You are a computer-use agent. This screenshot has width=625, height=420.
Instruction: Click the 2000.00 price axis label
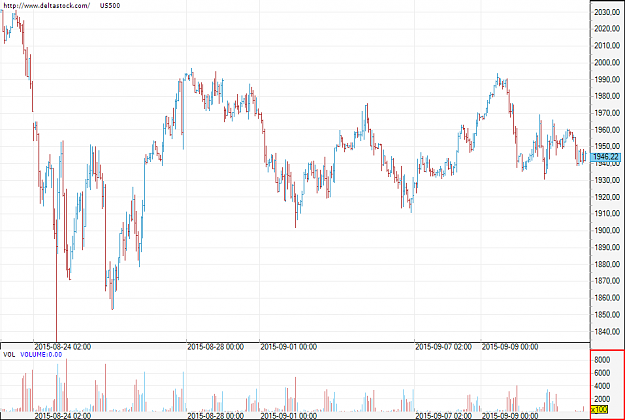point(607,63)
